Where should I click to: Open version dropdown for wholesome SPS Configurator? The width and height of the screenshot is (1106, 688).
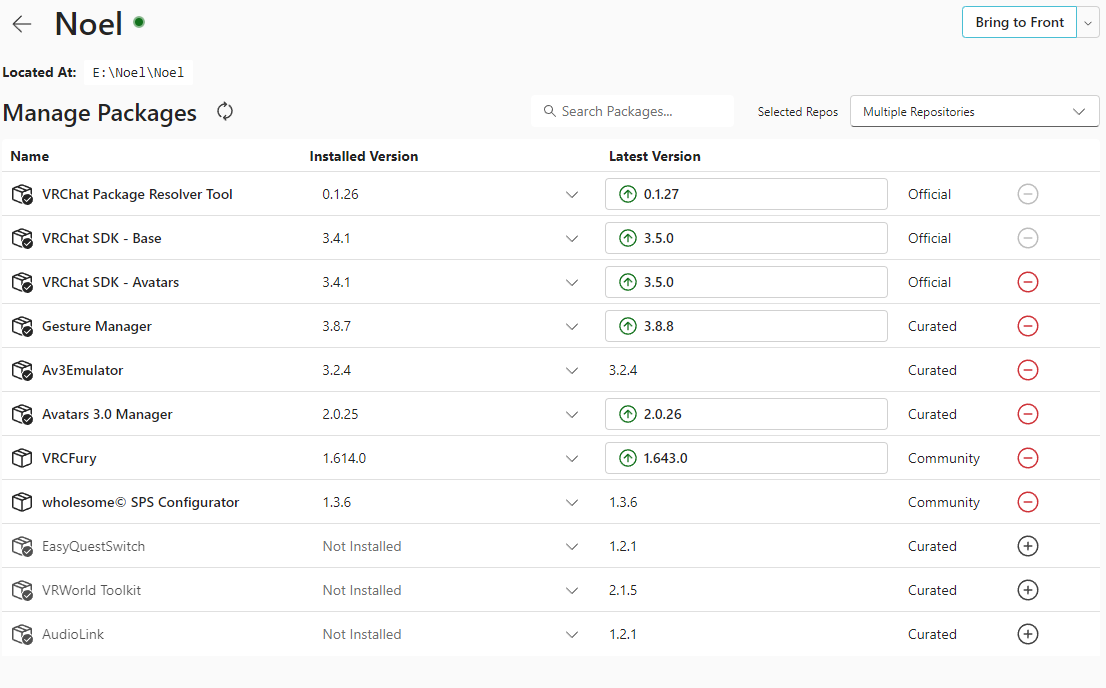coord(572,502)
